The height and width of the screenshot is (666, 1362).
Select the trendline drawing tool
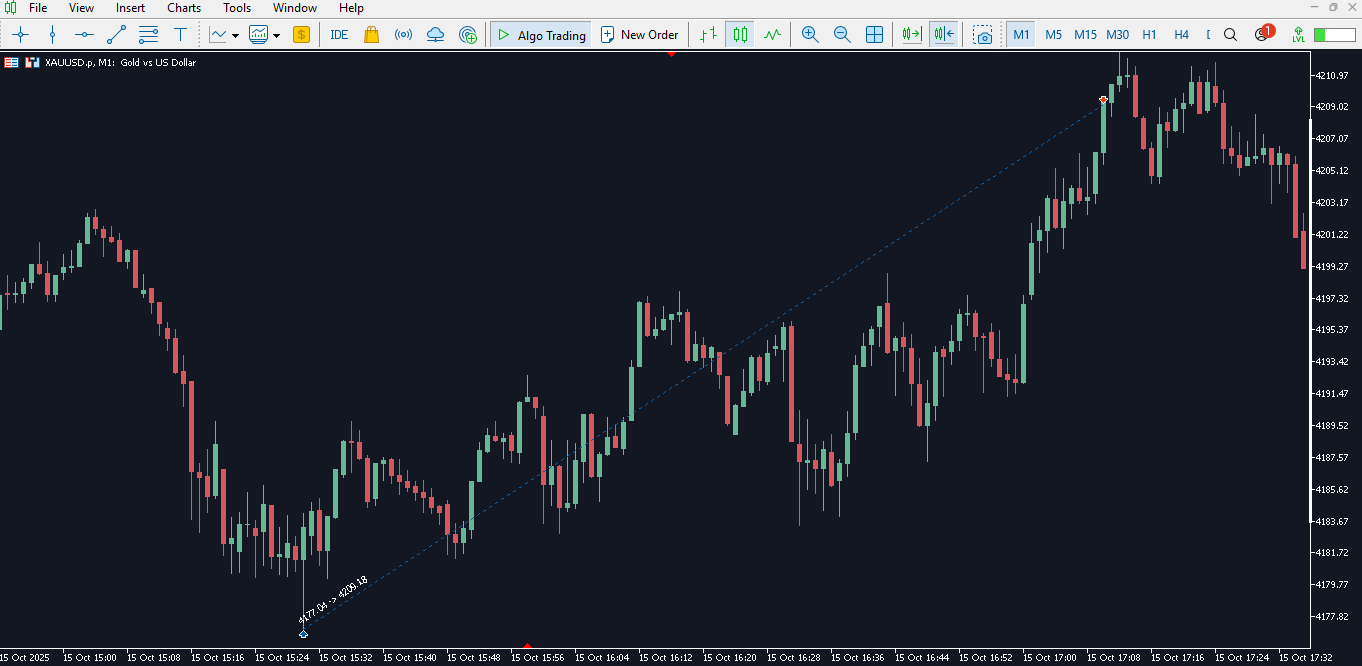tap(116, 35)
